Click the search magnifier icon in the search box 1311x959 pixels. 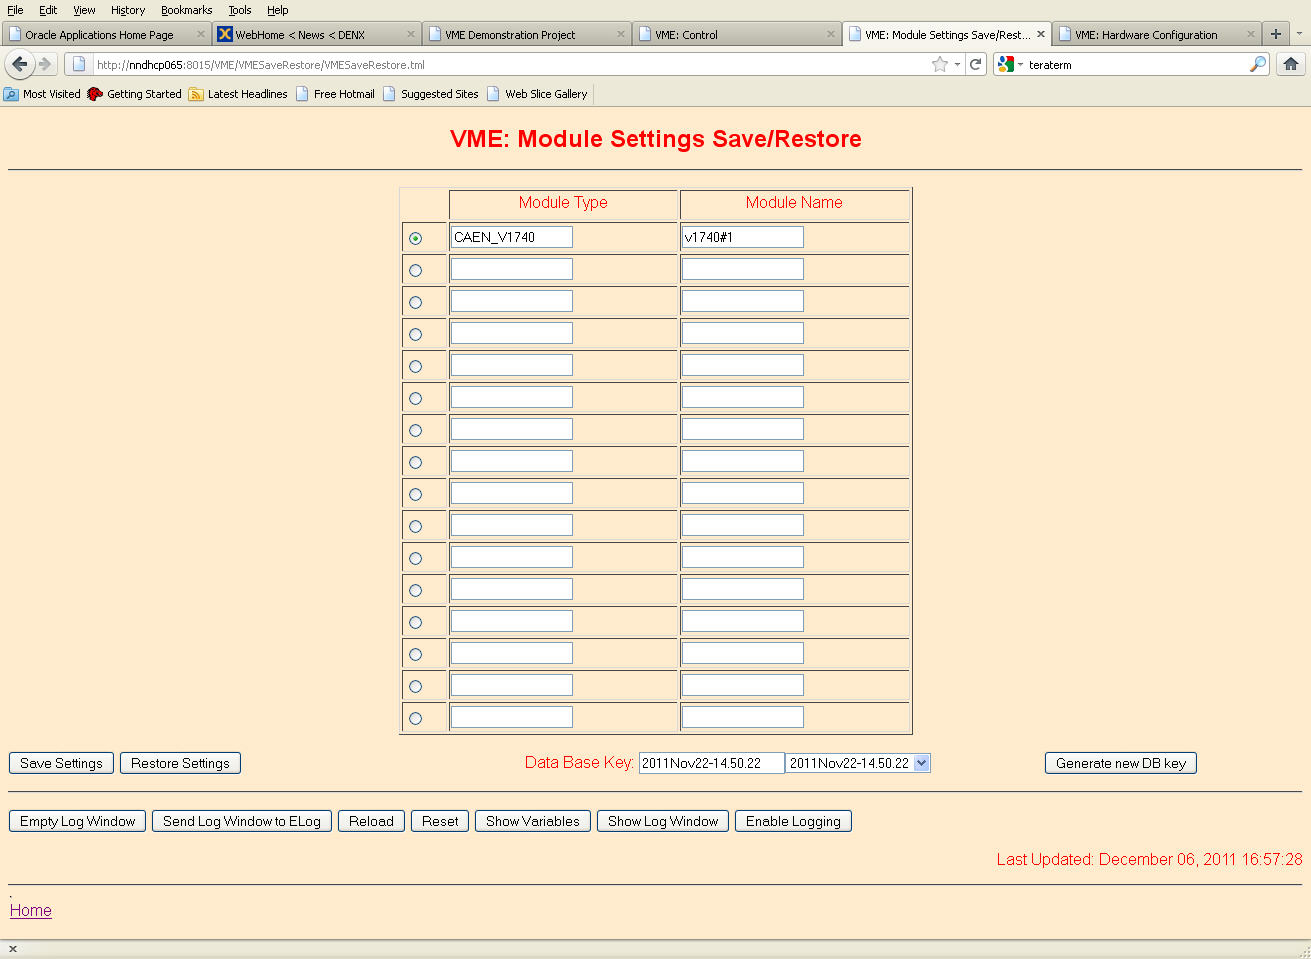1257,64
